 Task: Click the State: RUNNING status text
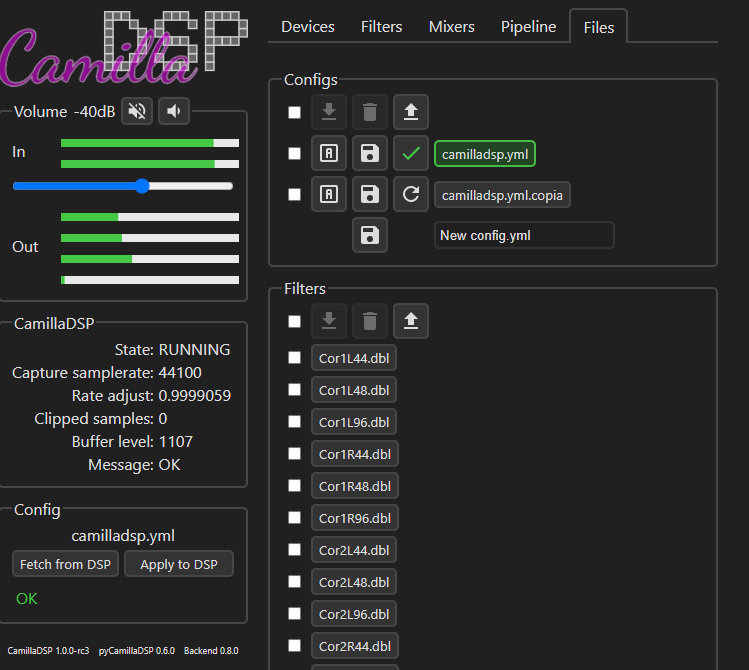tap(172, 350)
